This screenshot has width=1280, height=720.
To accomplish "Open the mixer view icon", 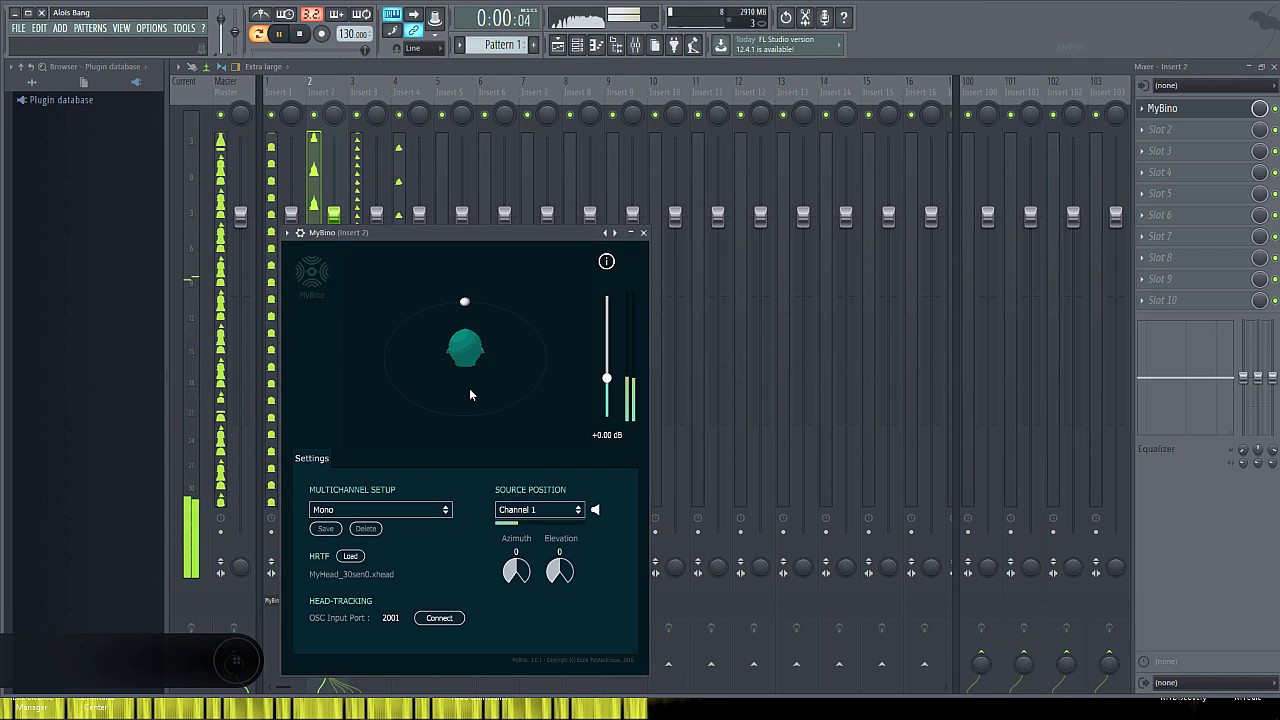I will tap(635, 45).
